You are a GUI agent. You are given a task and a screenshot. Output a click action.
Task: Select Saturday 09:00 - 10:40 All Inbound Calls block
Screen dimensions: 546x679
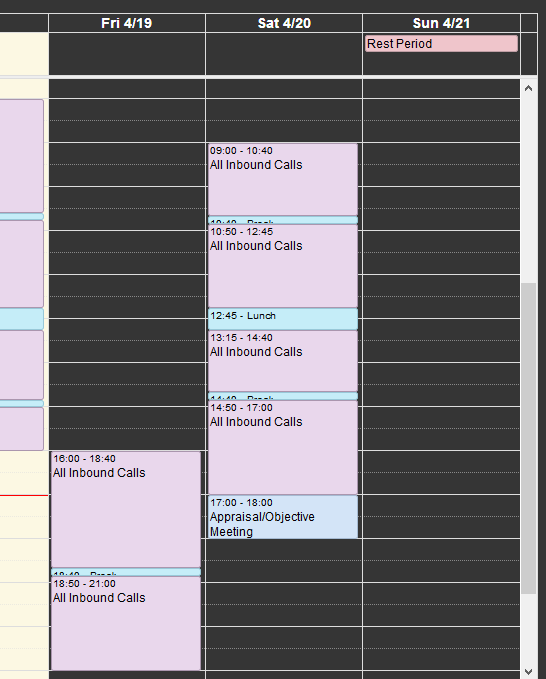click(x=283, y=180)
